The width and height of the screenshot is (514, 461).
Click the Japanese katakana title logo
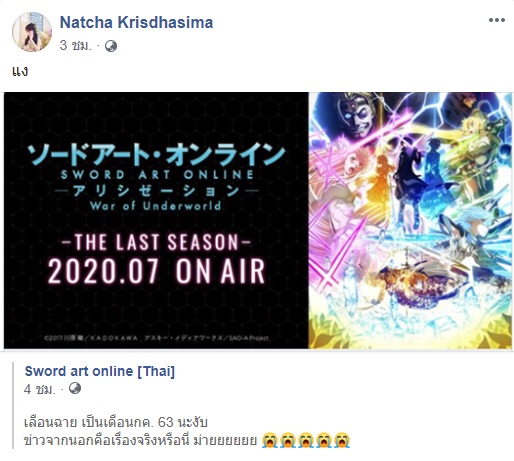click(x=156, y=155)
